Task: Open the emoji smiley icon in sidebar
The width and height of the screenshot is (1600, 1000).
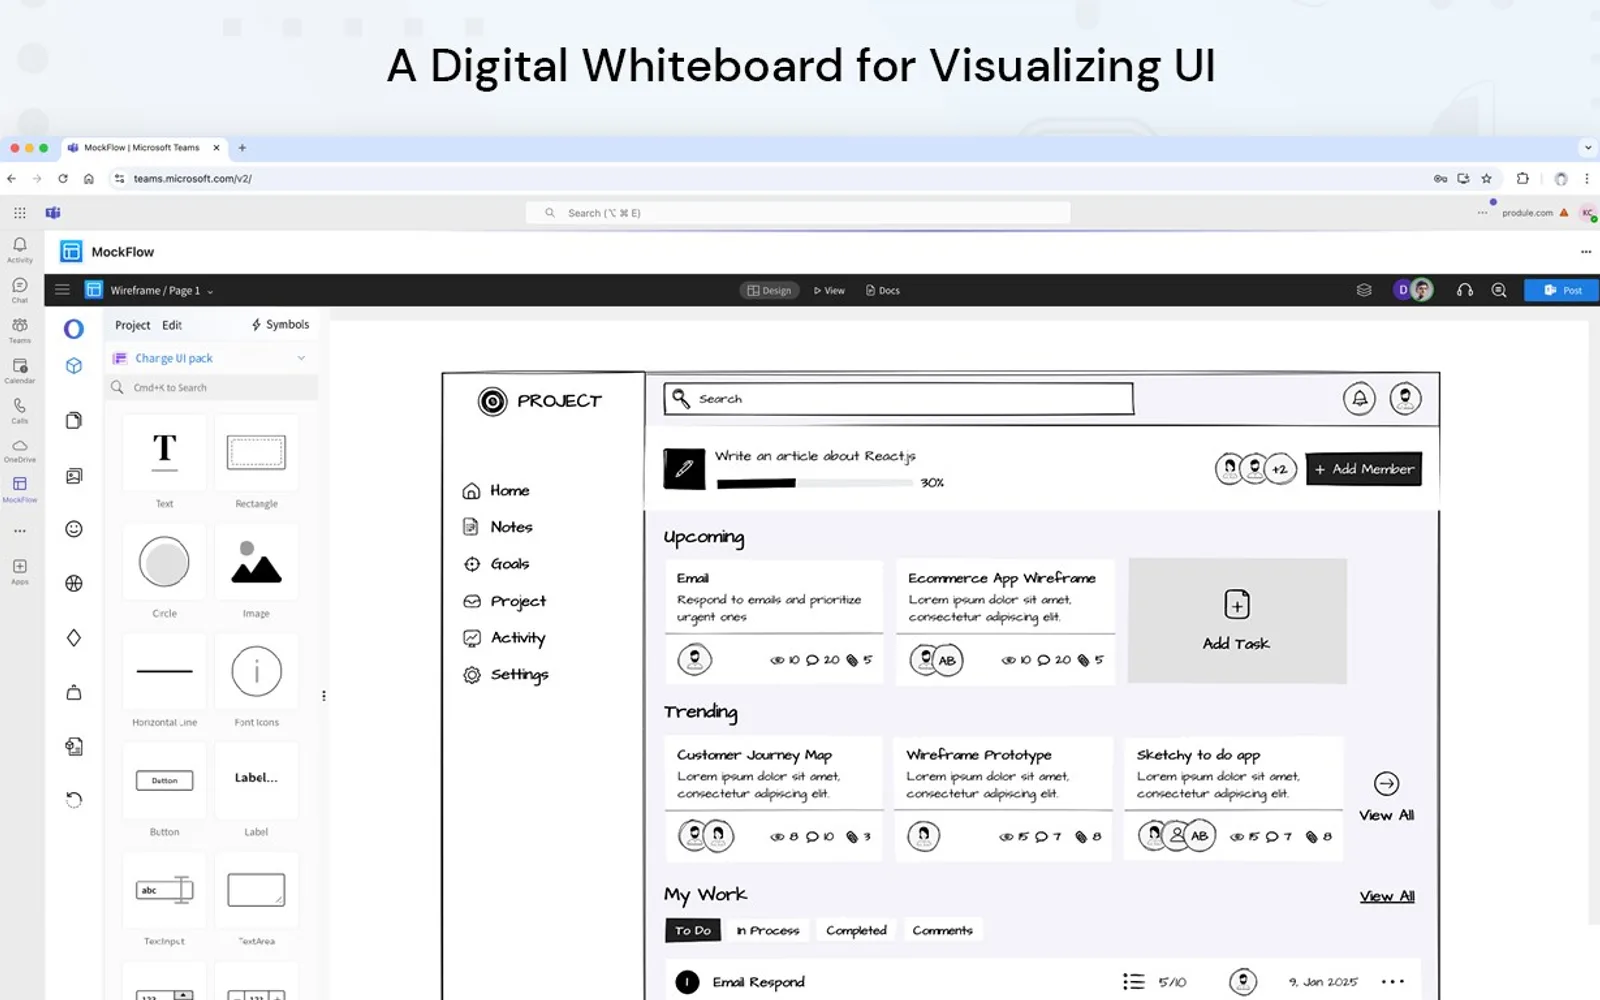Action: (x=74, y=529)
